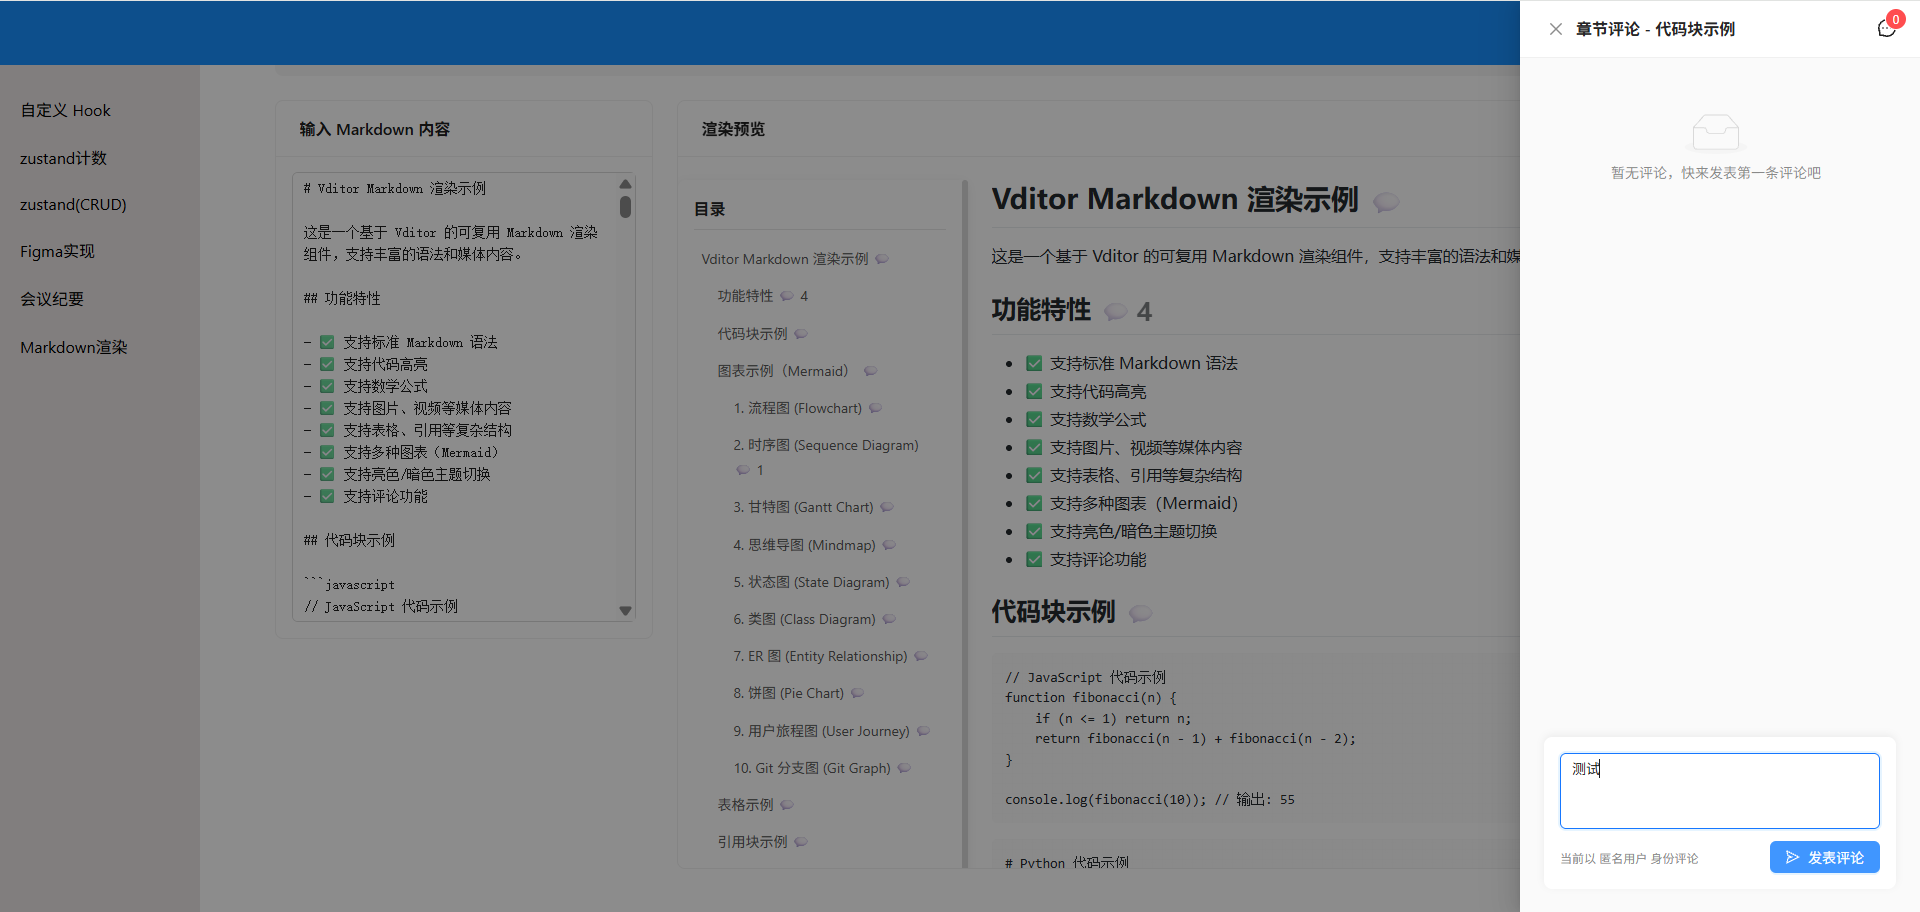Image resolution: width=1920 pixels, height=912 pixels.
Task: Toggle preview checkbox 支持亮色/暗色主题切换
Action: point(1034,532)
